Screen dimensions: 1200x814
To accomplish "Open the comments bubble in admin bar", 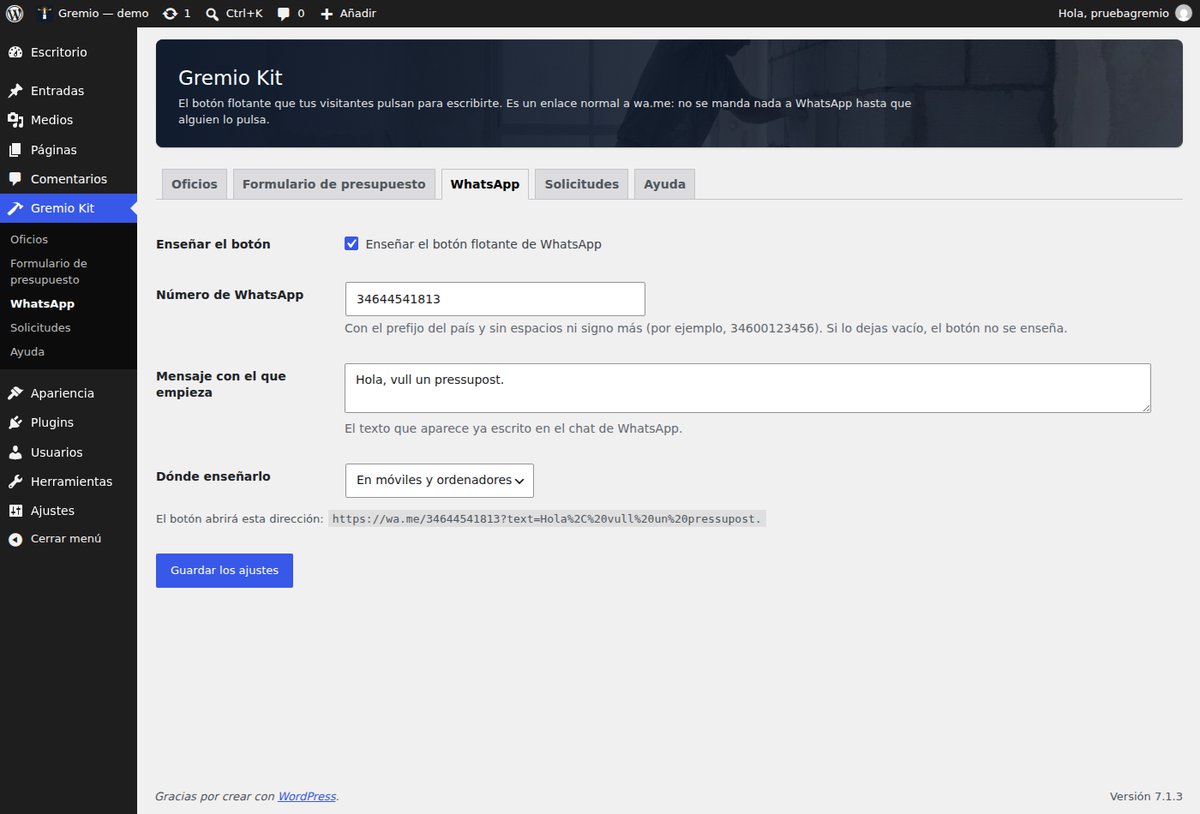I will 284,14.
